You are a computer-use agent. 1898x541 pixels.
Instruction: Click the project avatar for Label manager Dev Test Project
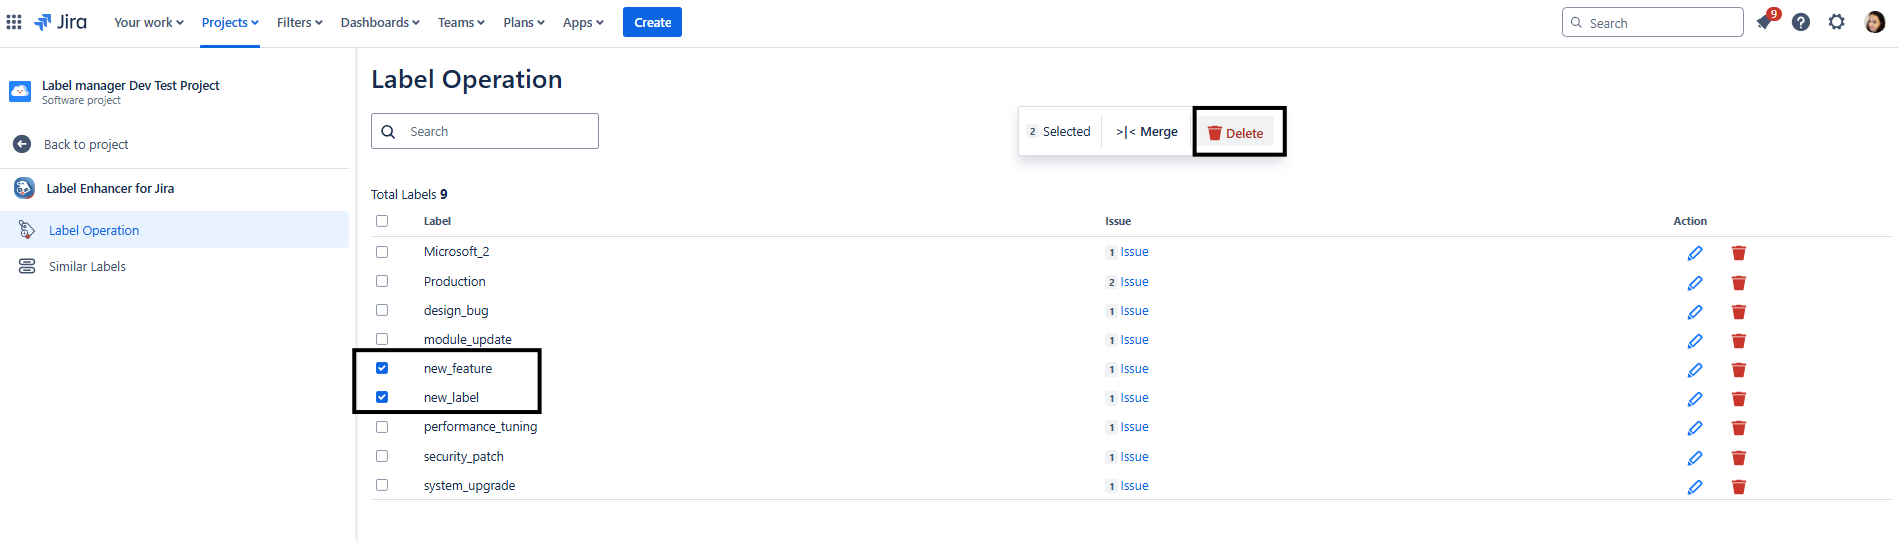coord(20,92)
